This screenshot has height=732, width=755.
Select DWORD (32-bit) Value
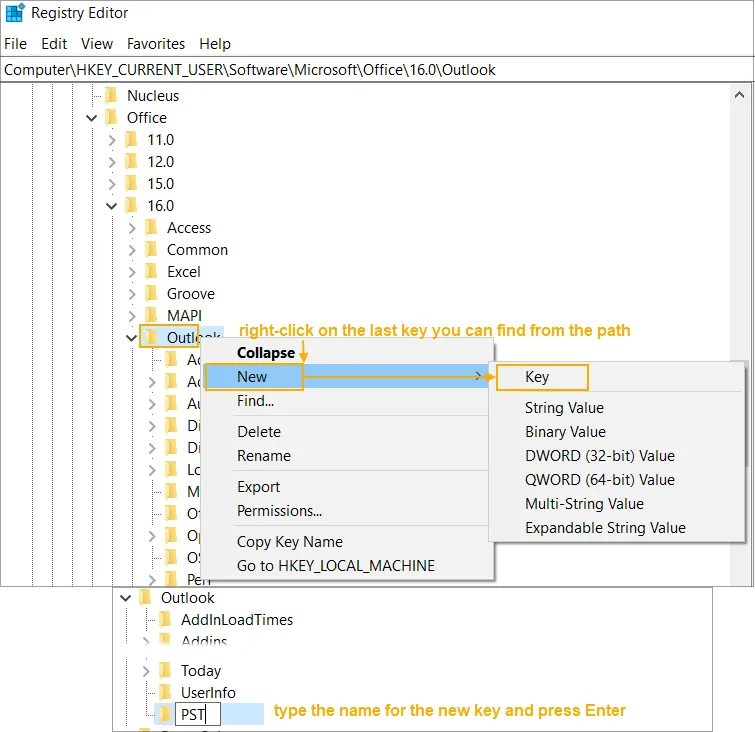(617, 456)
